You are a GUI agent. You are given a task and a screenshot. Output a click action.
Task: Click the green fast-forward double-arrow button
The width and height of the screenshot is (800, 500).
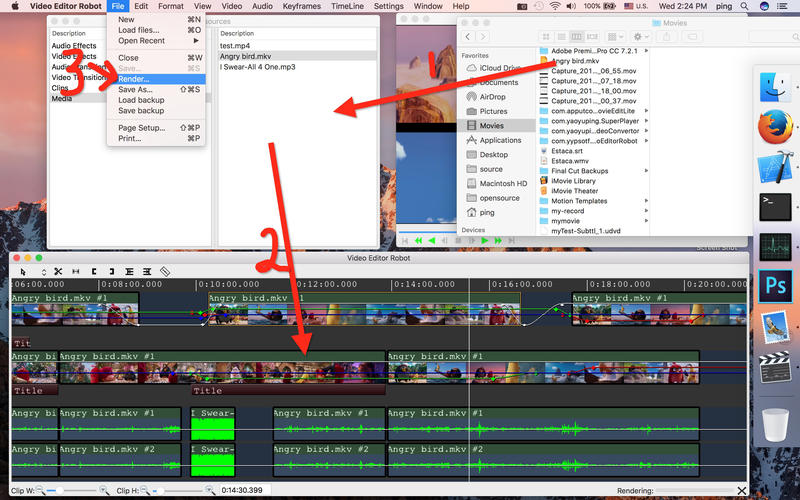(498, 240)
